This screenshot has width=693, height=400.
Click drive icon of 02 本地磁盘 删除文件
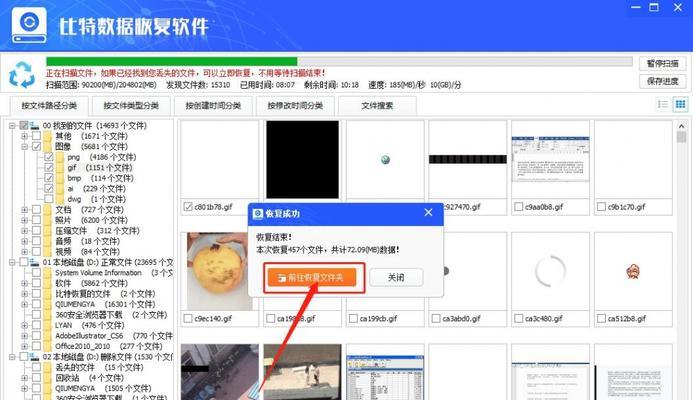[x=34, y=357]
